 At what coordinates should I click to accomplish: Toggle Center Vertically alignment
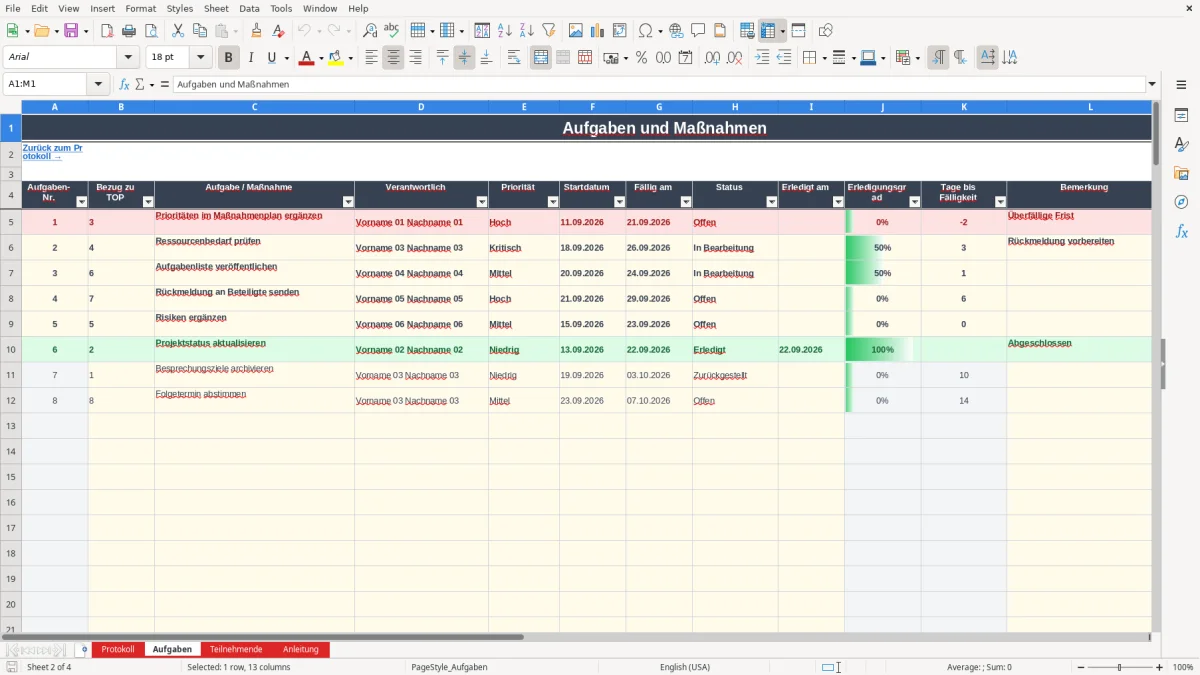464,58
